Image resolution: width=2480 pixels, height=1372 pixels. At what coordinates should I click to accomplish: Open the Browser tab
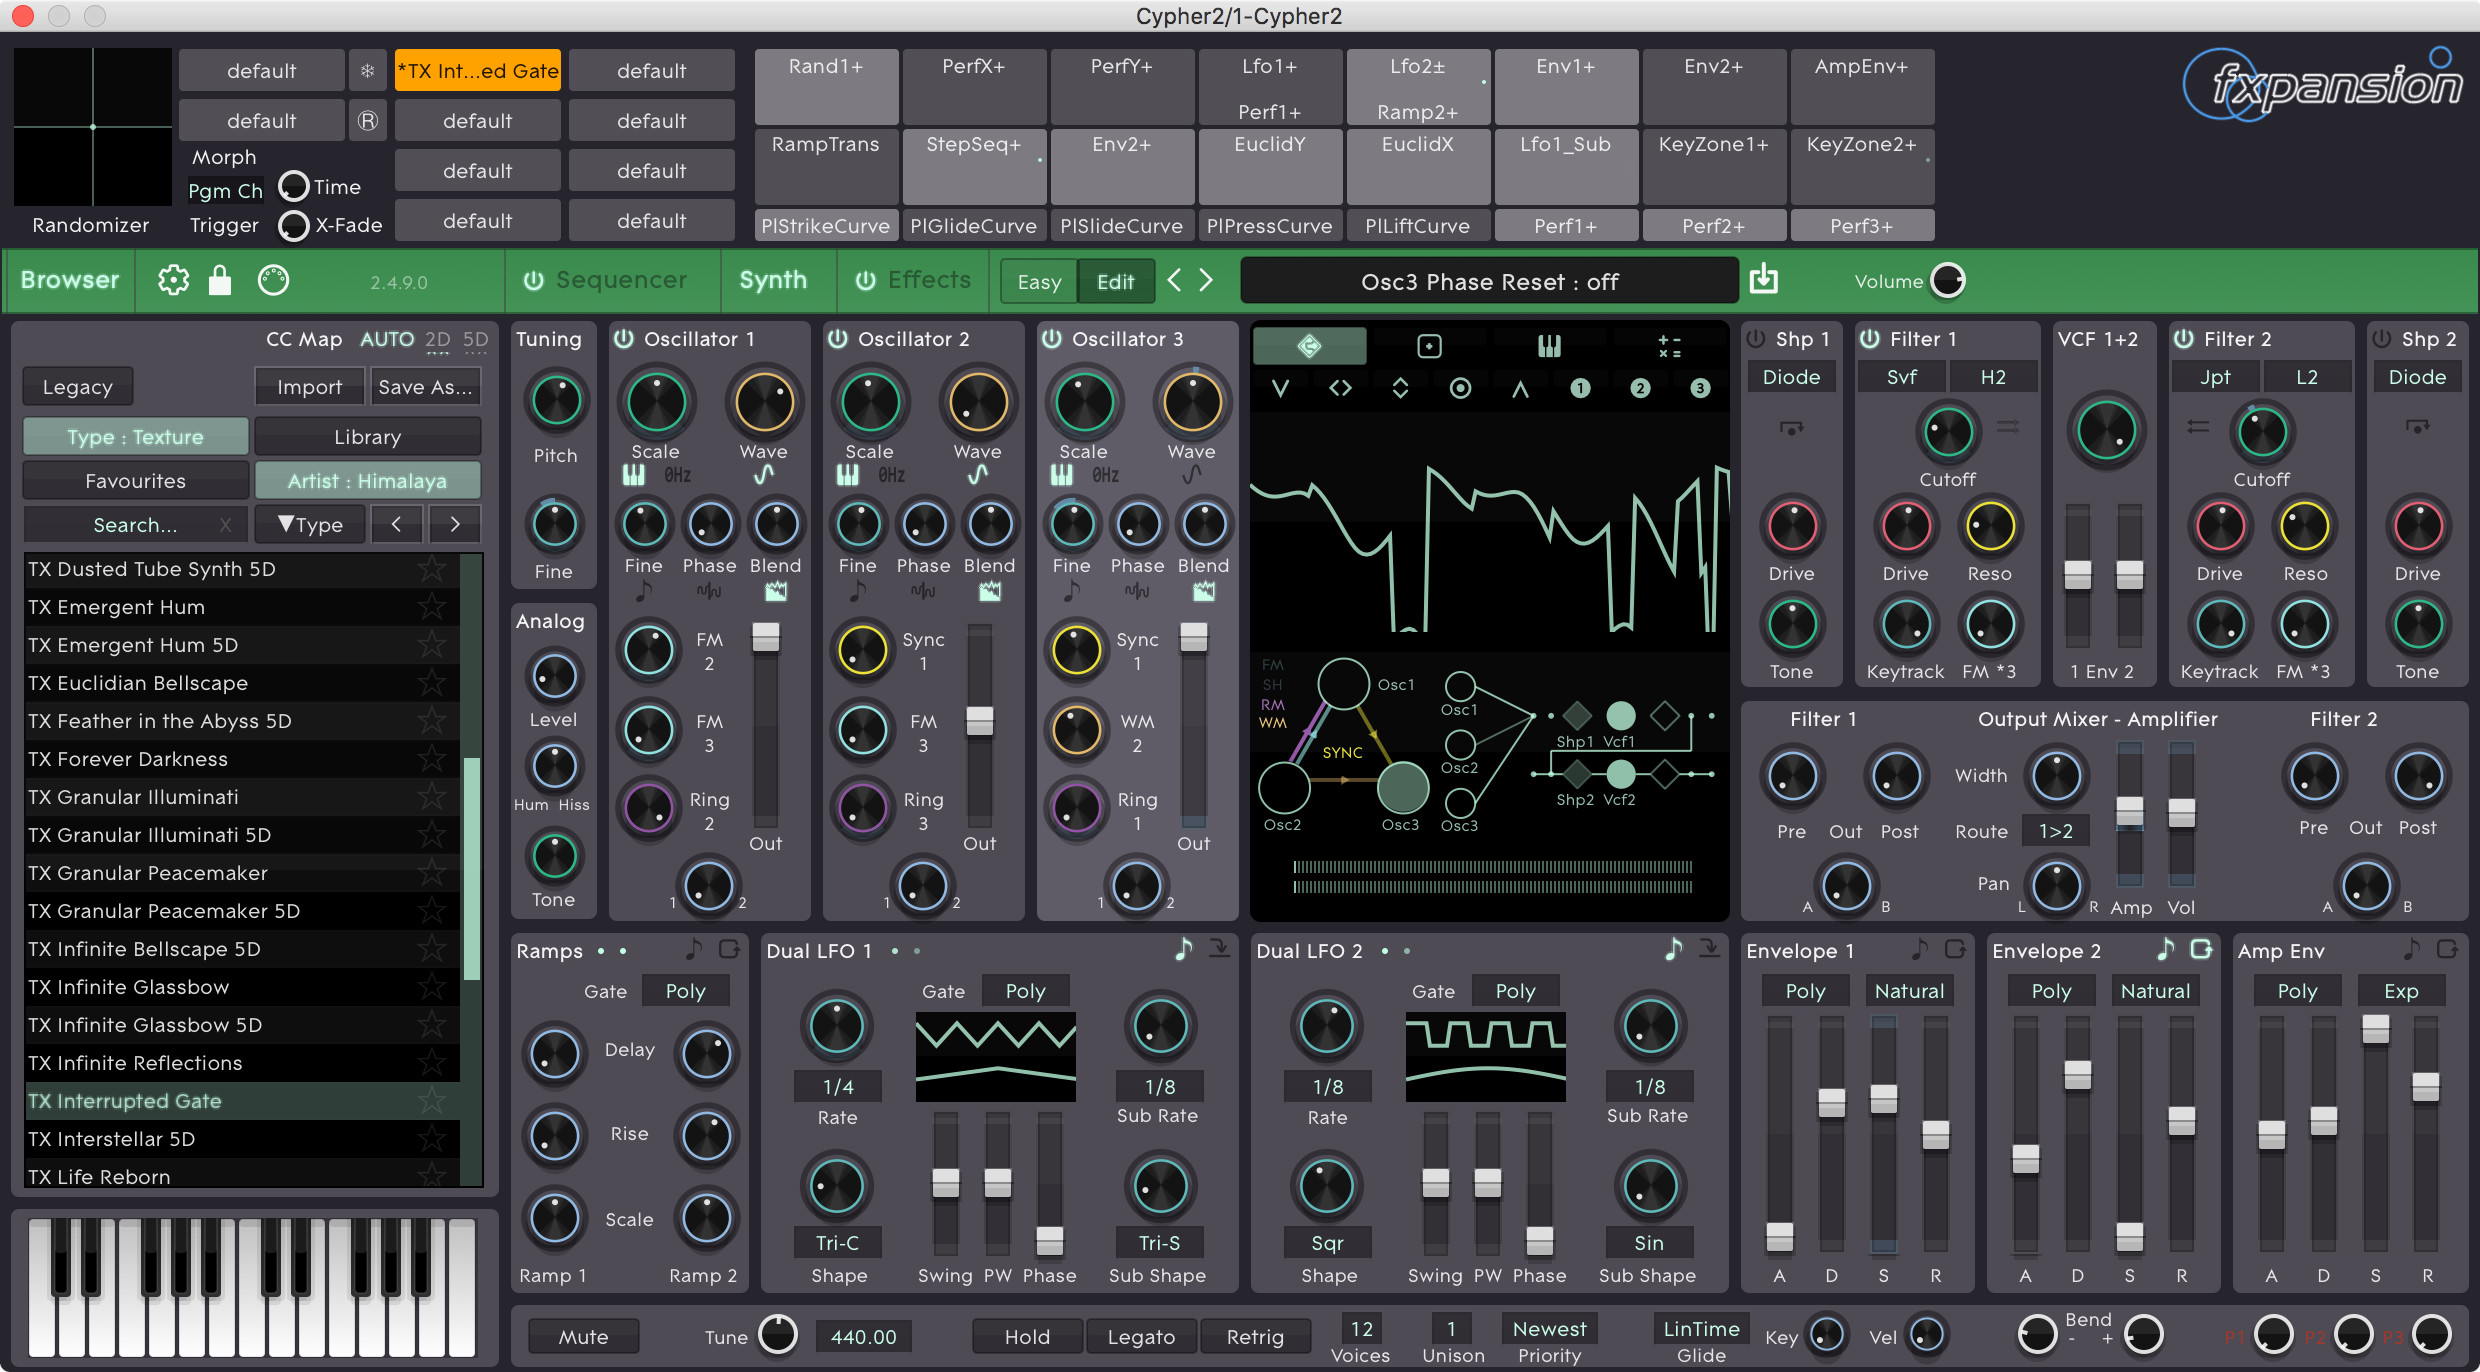click(x=70, y=281)
